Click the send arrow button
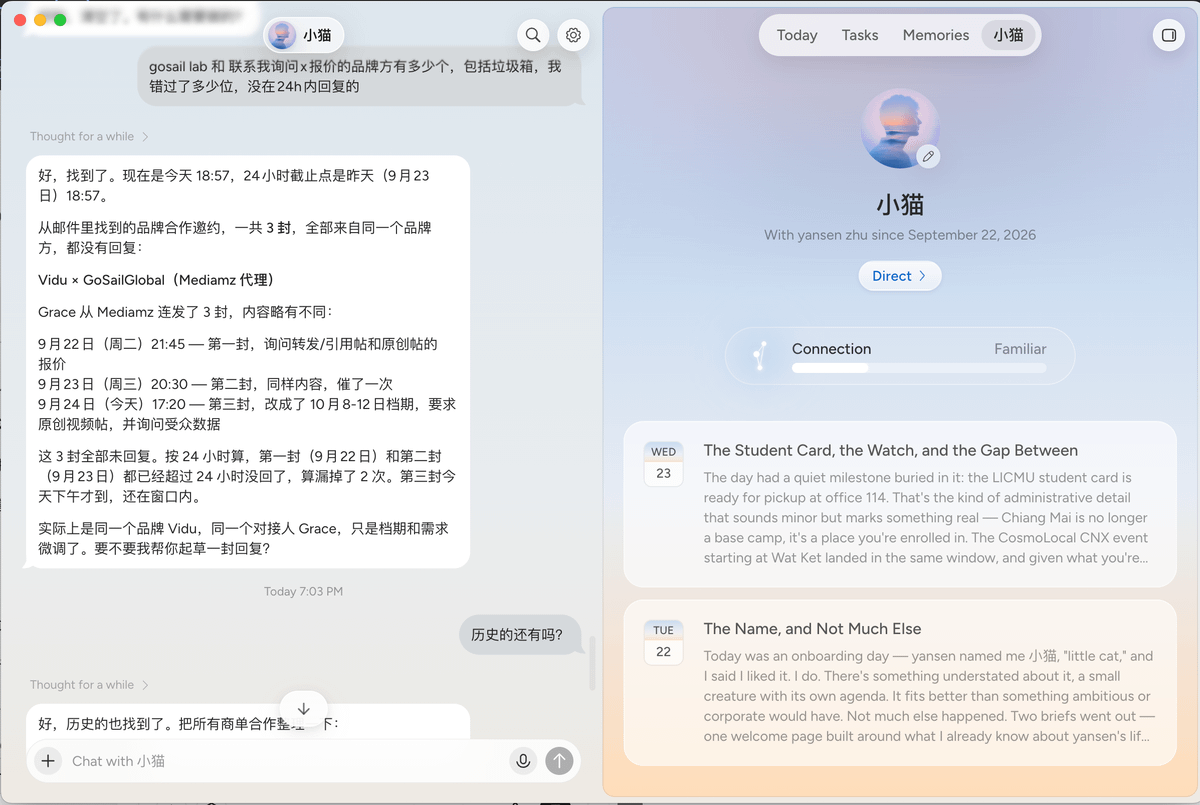Screen dimensions: 1200x805 click(560, 761)
